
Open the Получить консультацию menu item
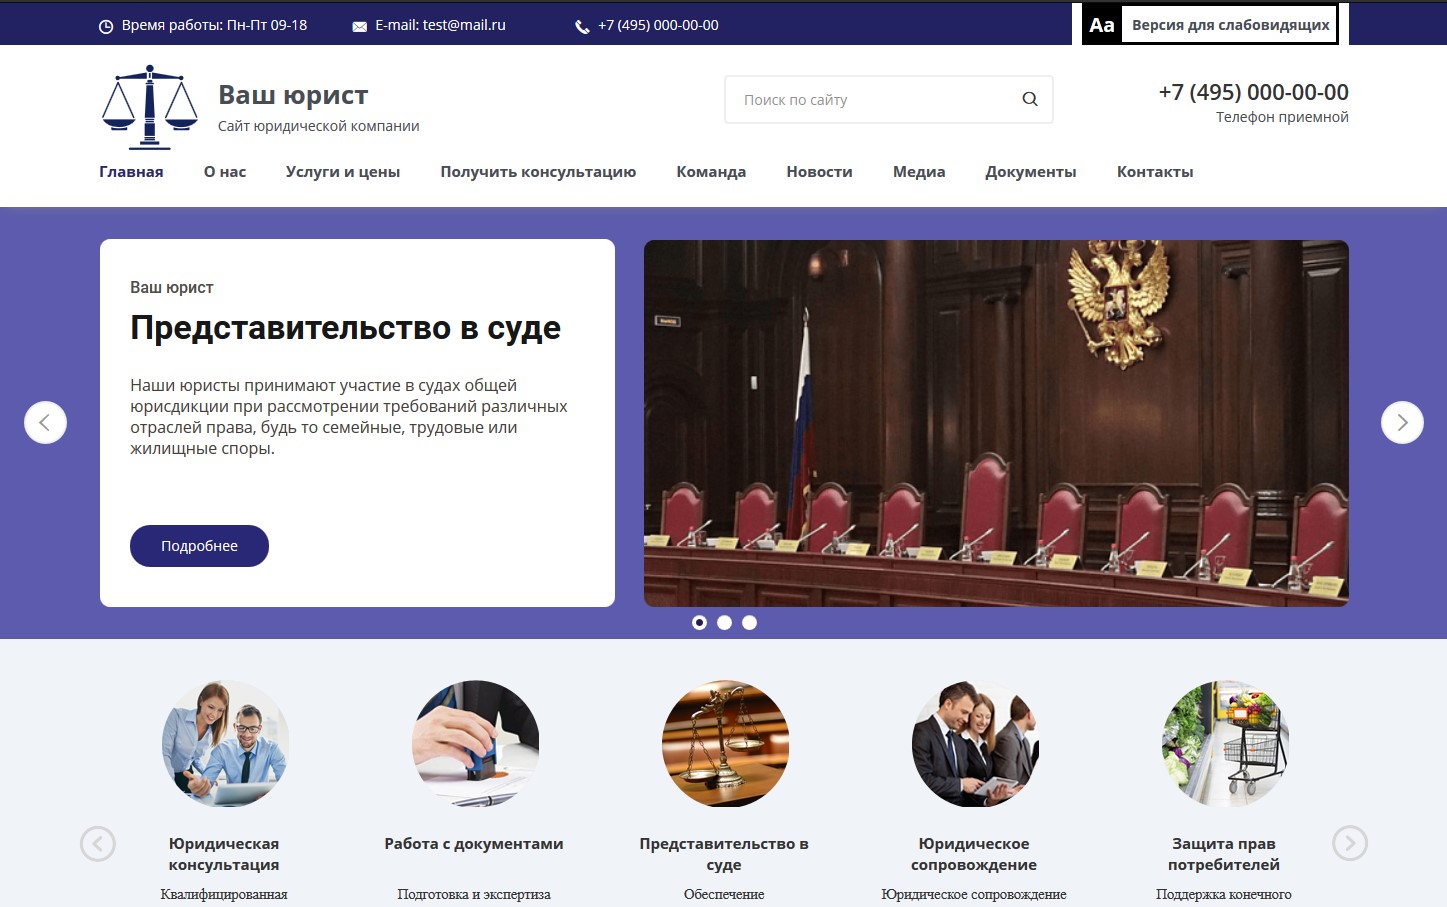(x=538, y=172)
